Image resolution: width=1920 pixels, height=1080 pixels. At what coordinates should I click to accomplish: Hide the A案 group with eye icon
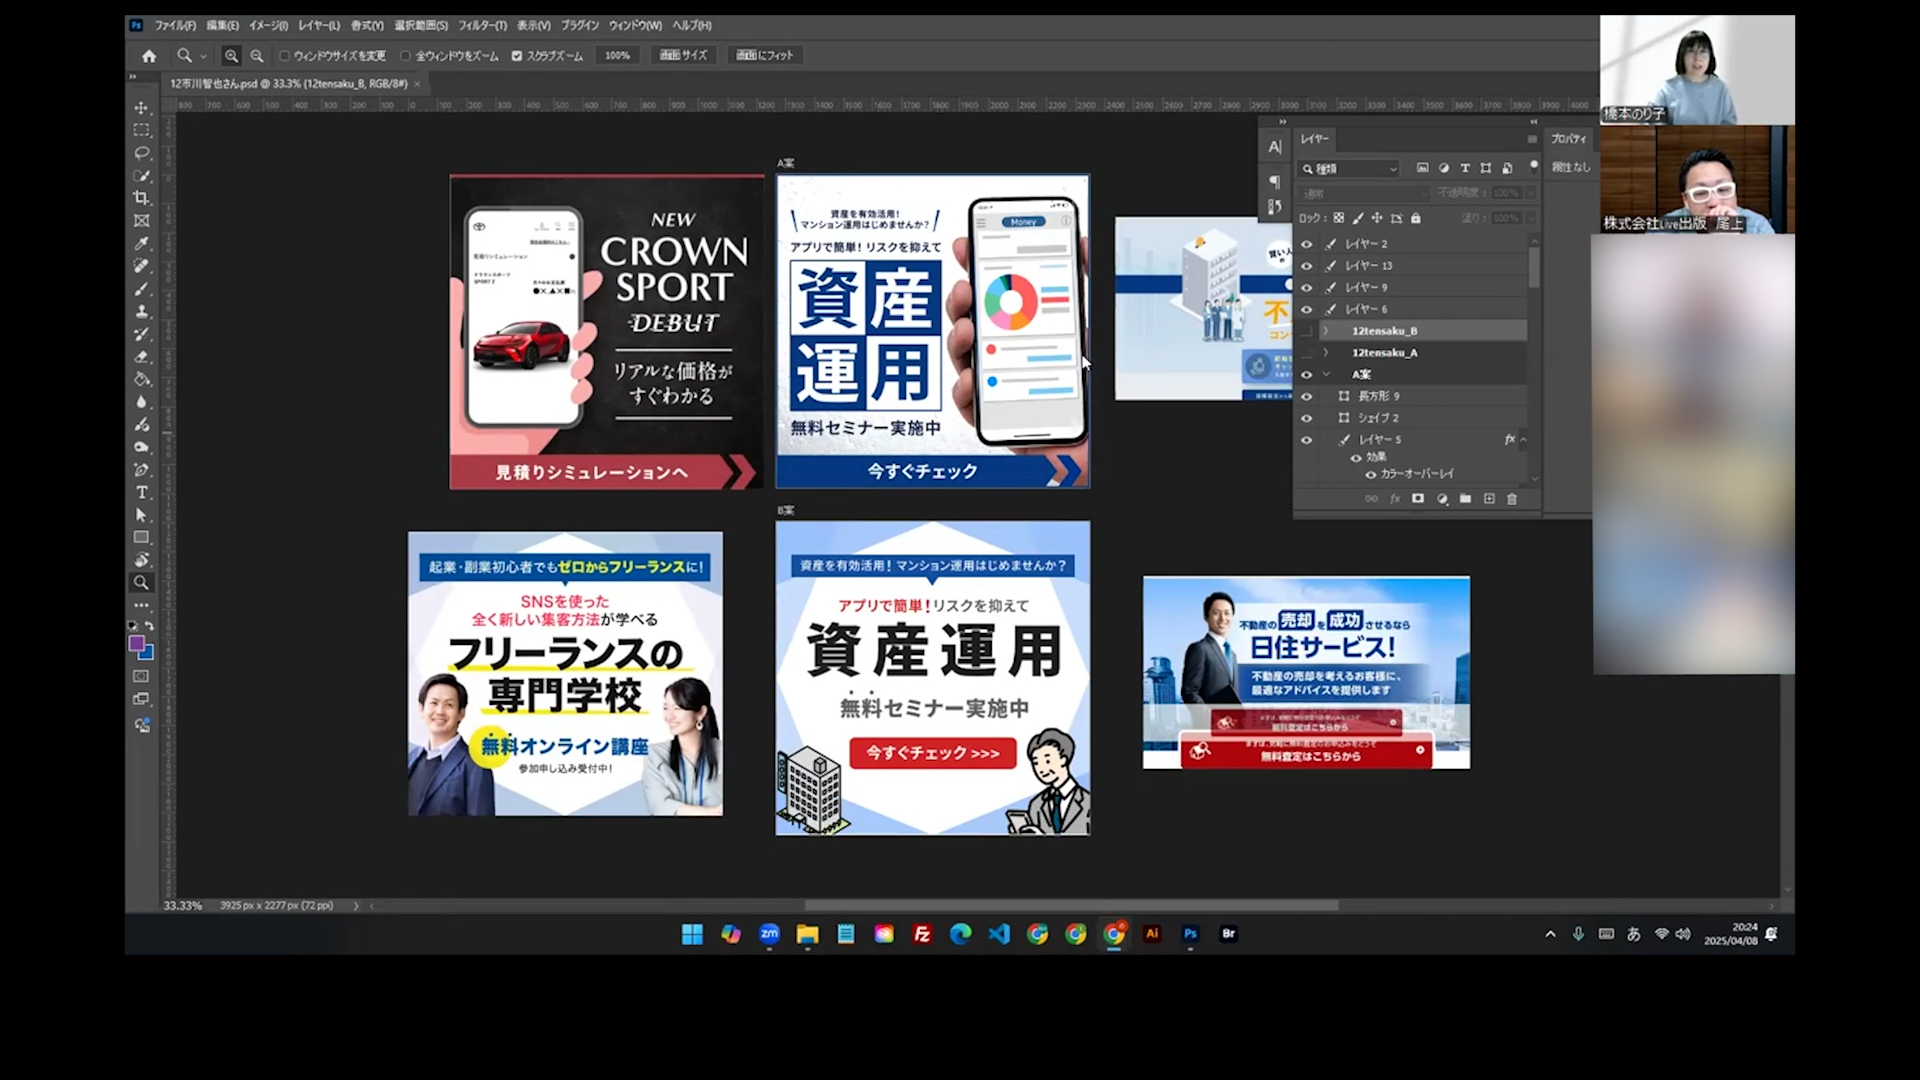tap(1306, 375)
